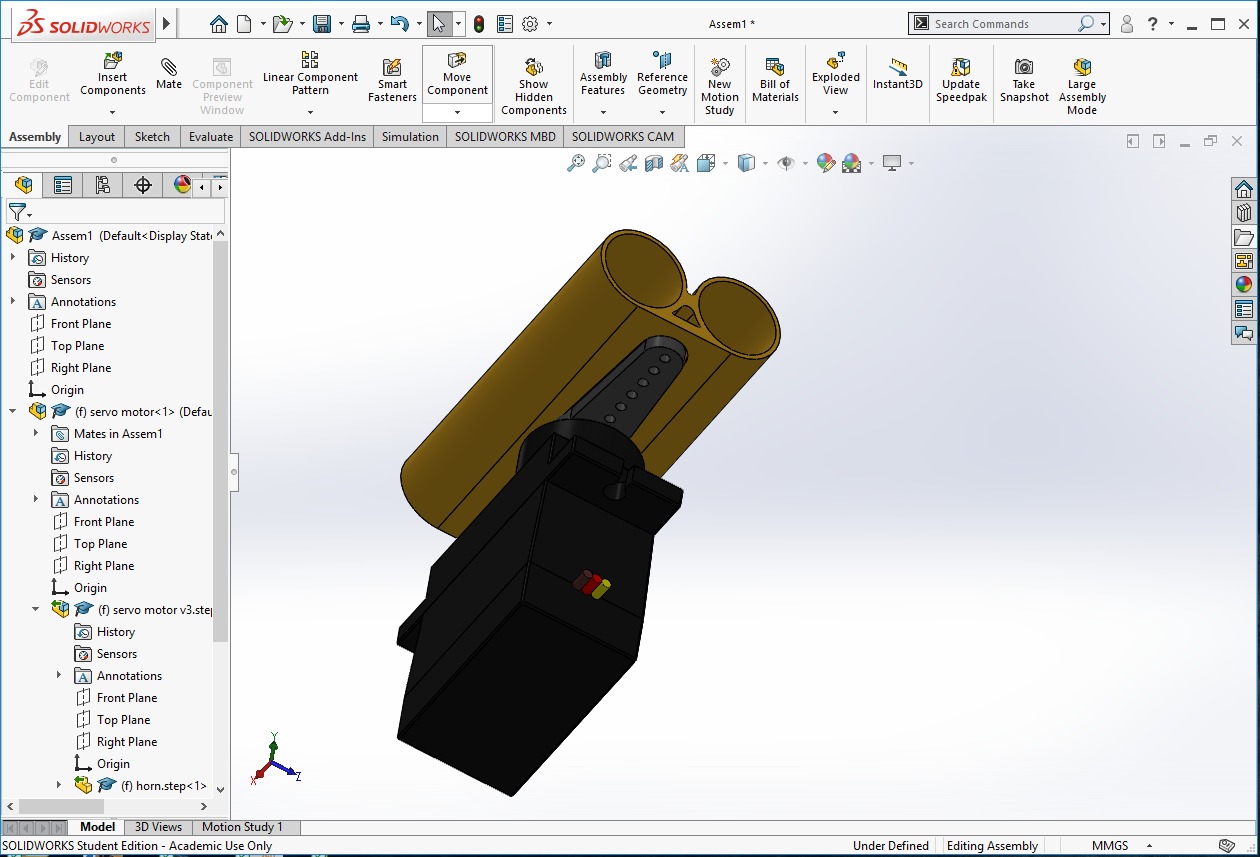Open Options gear icon
Viewport: 1260px width, 857px height.
pyautogui.click(x=531, y=24)
